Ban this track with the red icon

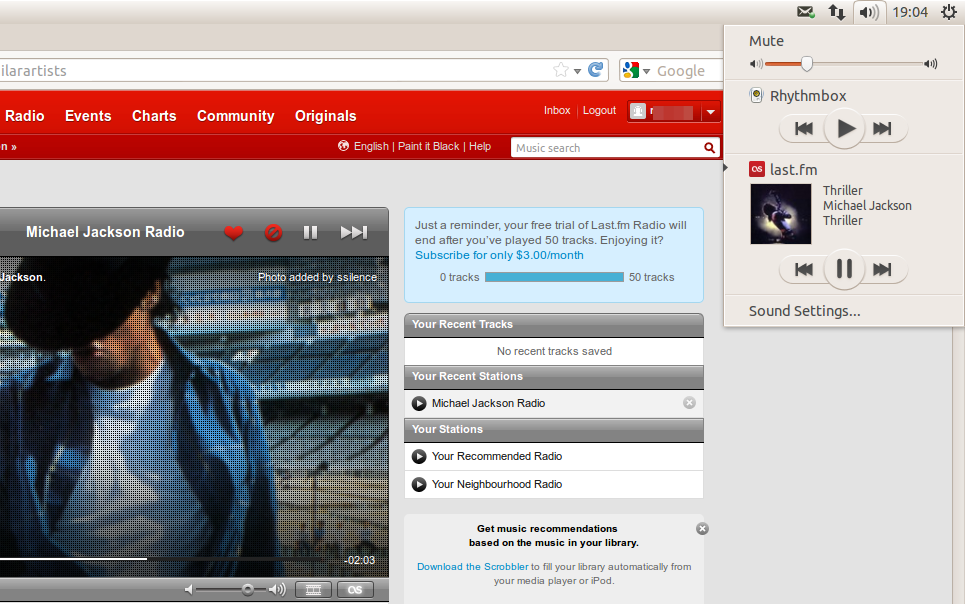pyautogui.click(x=273, y=232)
